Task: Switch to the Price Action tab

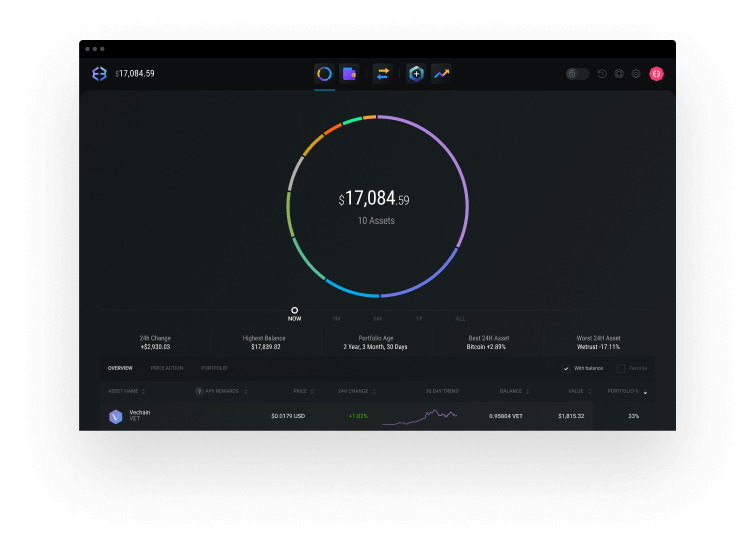Action: pos(167,368)
